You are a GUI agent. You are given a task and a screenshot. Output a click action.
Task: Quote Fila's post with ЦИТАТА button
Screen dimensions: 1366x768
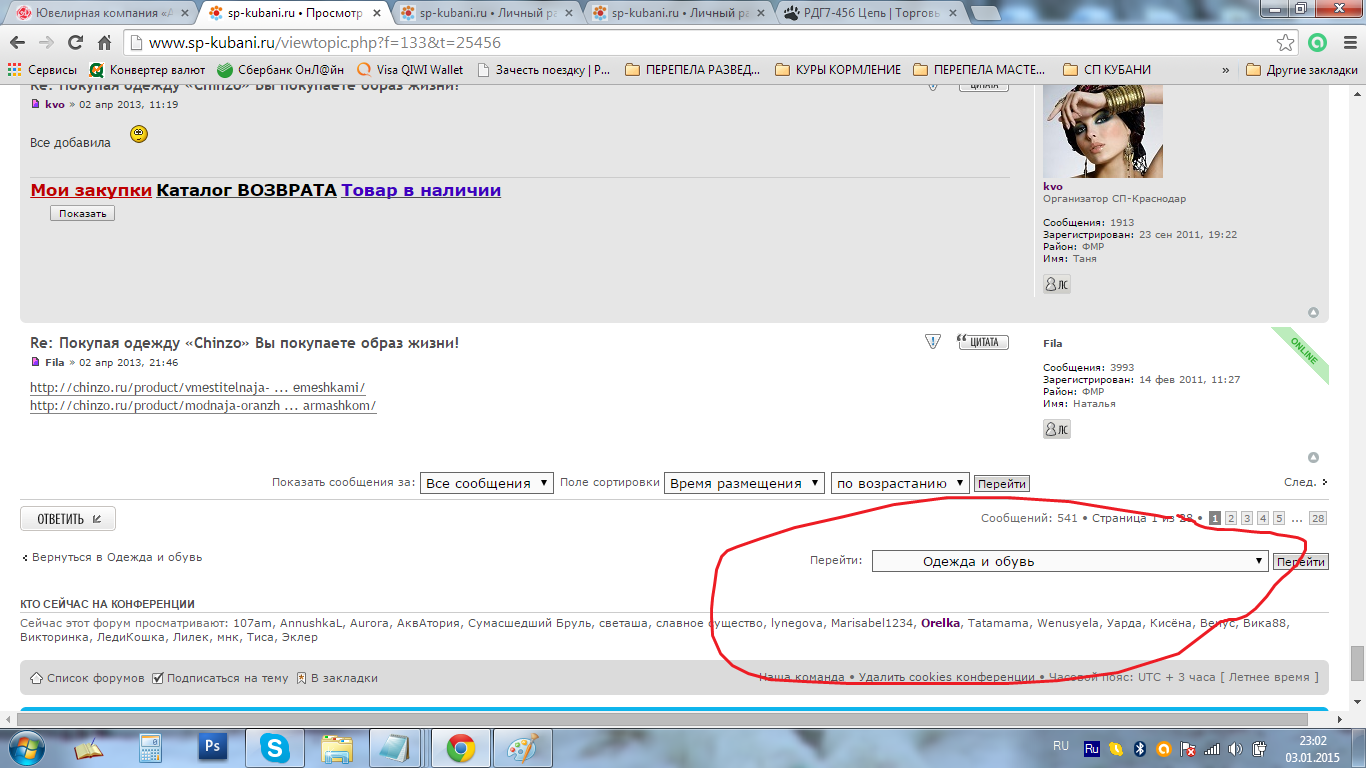983,342
